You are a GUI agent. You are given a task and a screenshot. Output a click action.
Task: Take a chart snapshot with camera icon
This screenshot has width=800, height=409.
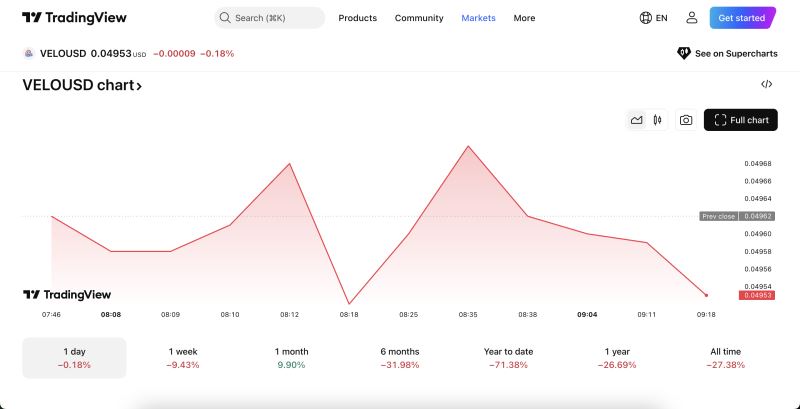point(686,120)
